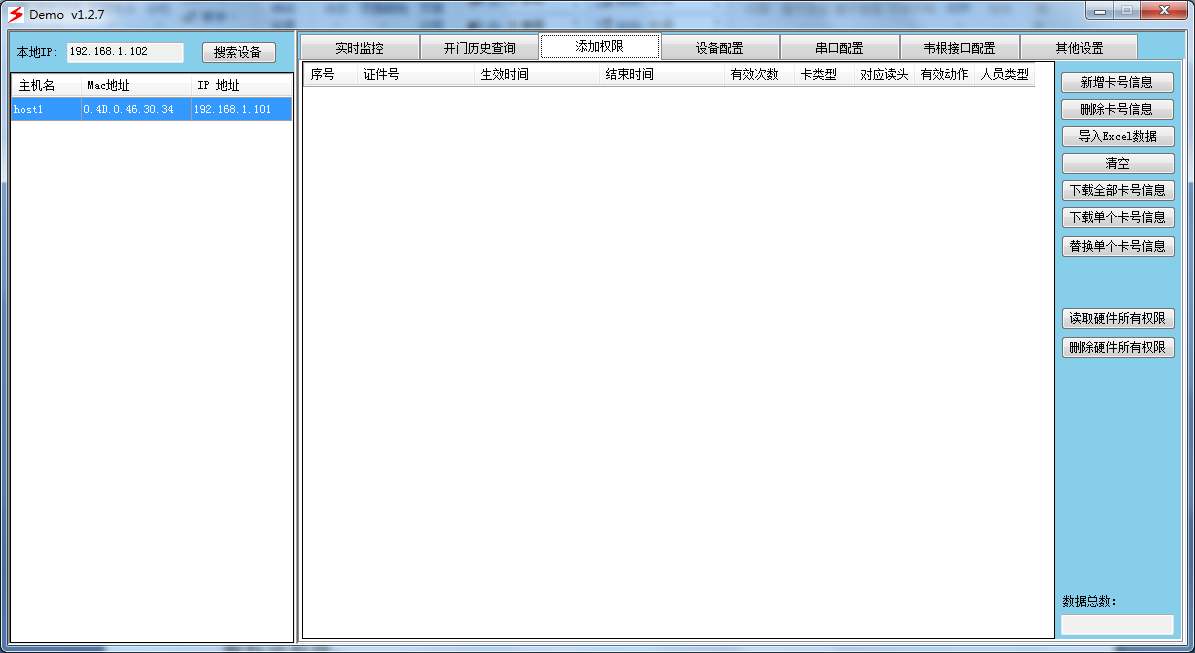1195x653 pixels.
Task: Click the 新增卡号信息 button
Action: tap(1117, 82)
